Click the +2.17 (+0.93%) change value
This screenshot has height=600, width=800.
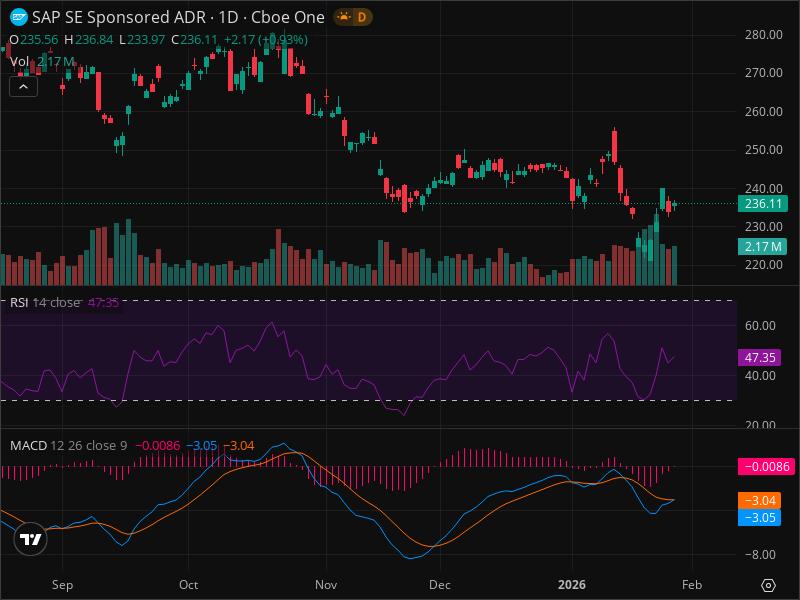point(266,40)
